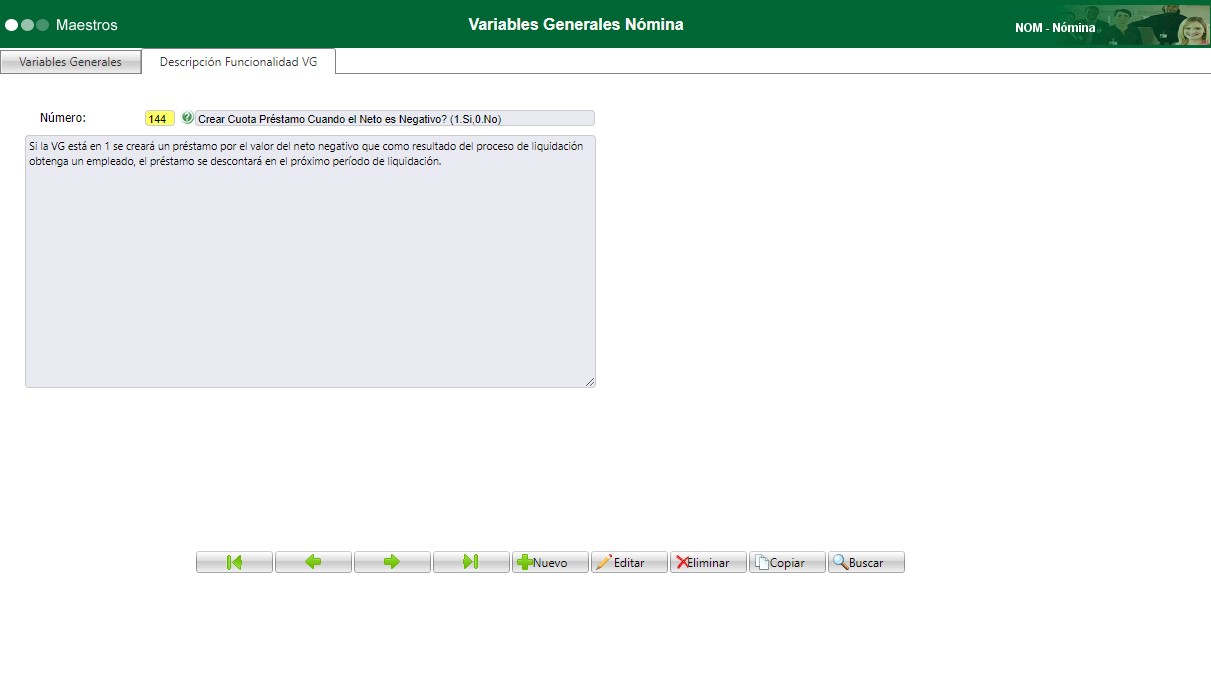Image resolution: width=1211 pixels, height=691 pixels.
Task: Click the Buscar button
Action: [x=866, y=562]
